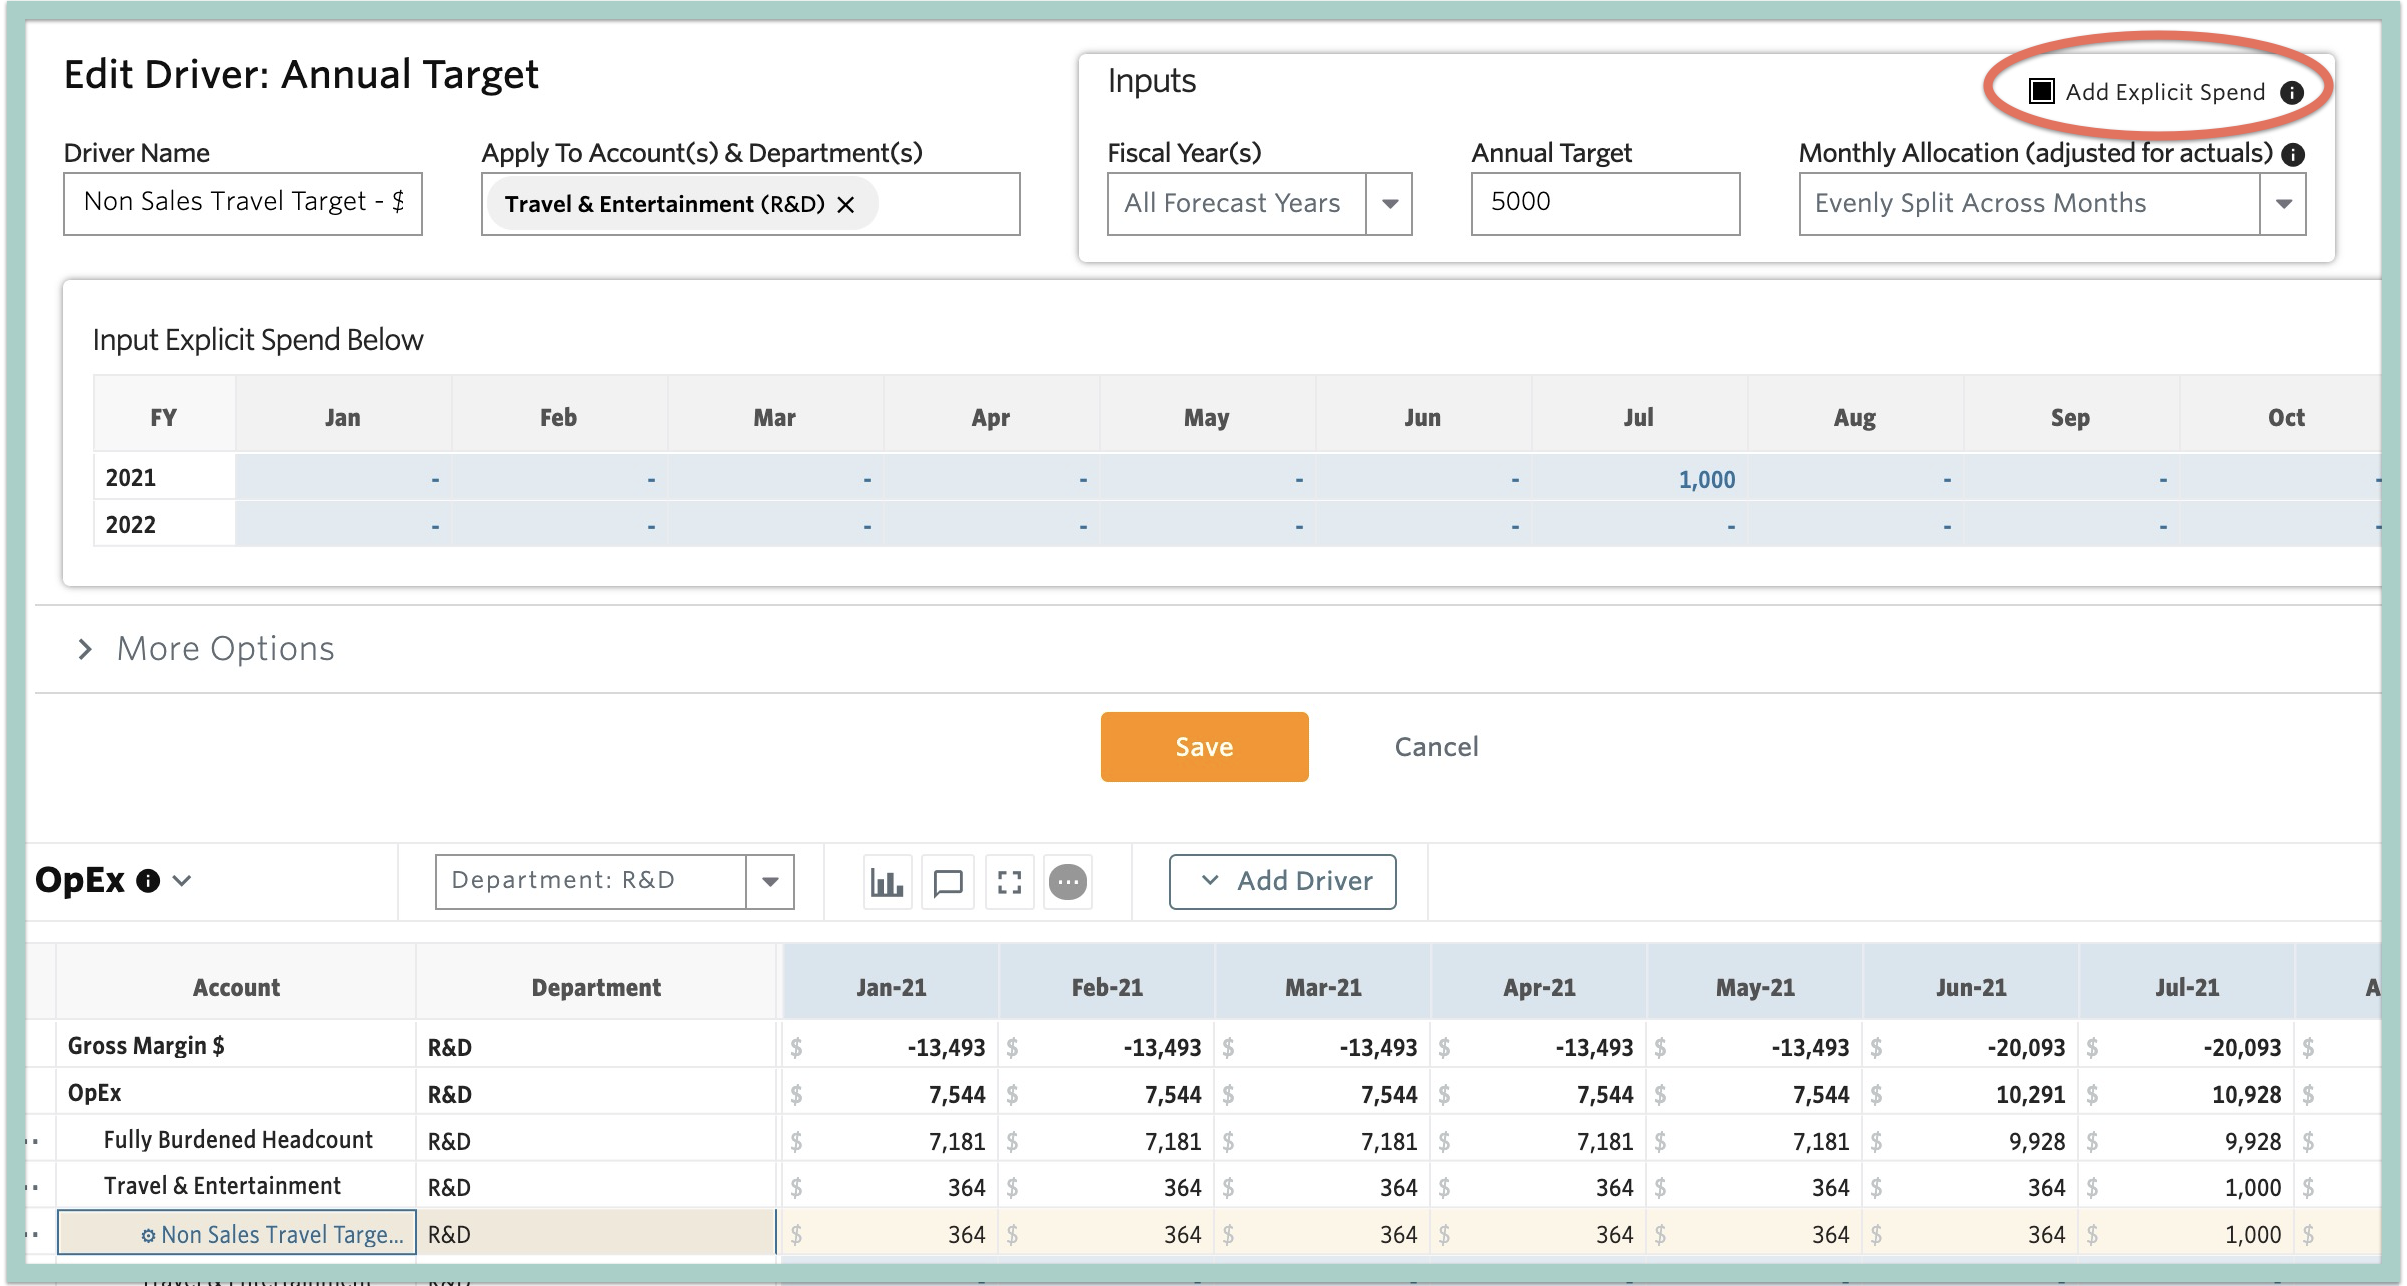The image size is (2407, 1286).
Task: Select the 2021 Jan explicit spend cell
Action: 343,479
